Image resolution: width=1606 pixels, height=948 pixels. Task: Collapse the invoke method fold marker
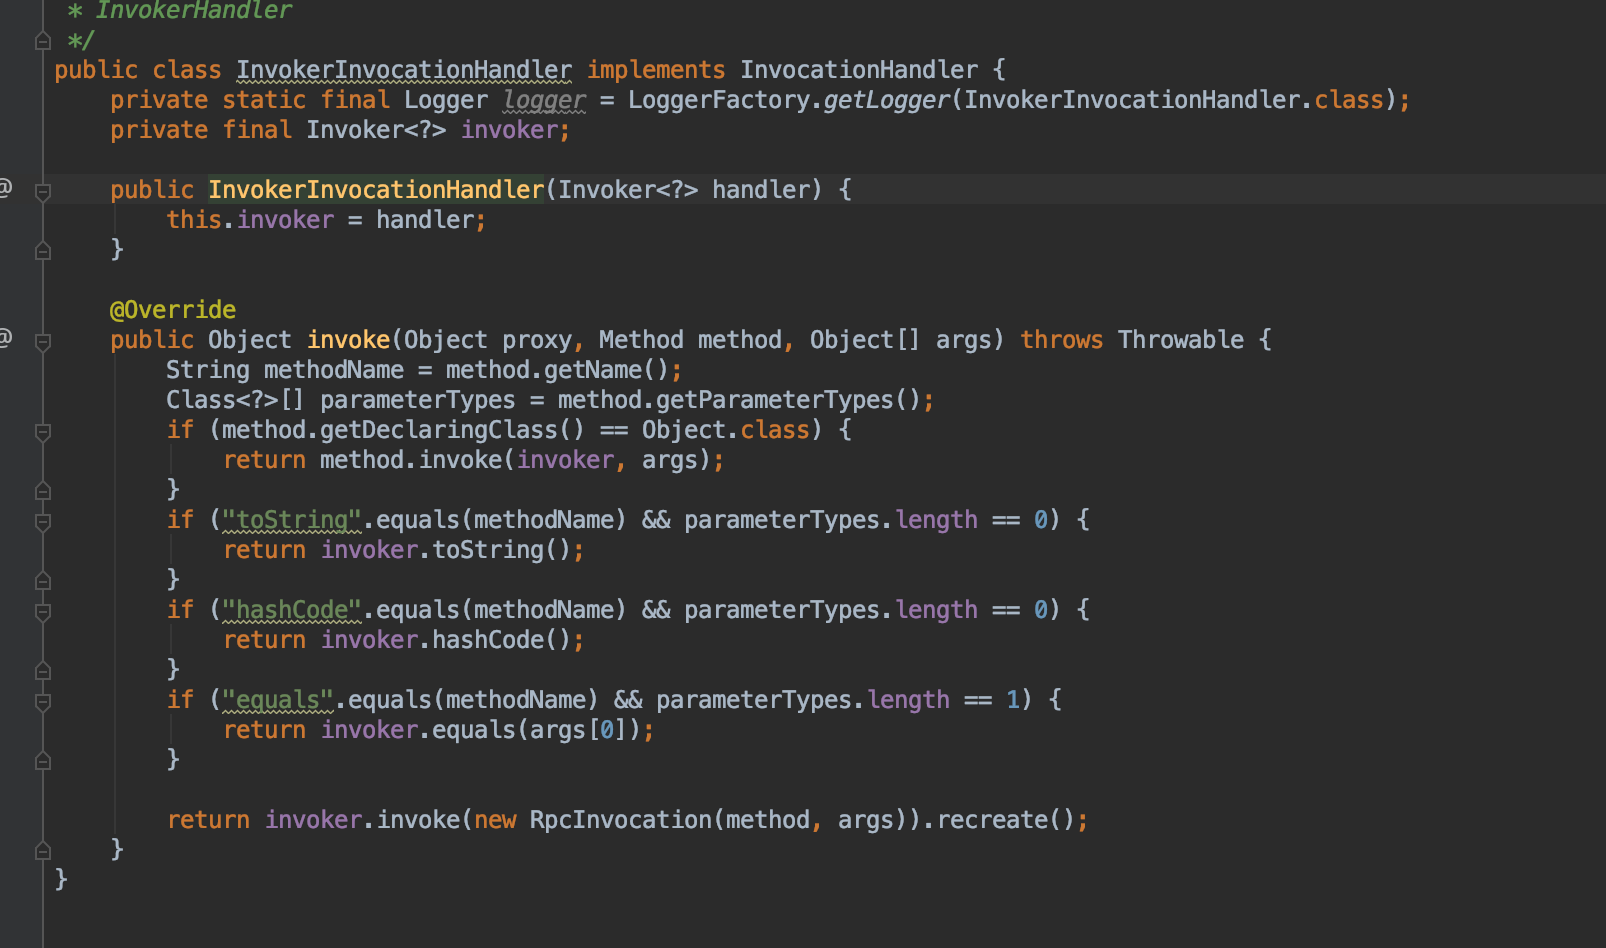pyautogui.click(x=43, y=342)
